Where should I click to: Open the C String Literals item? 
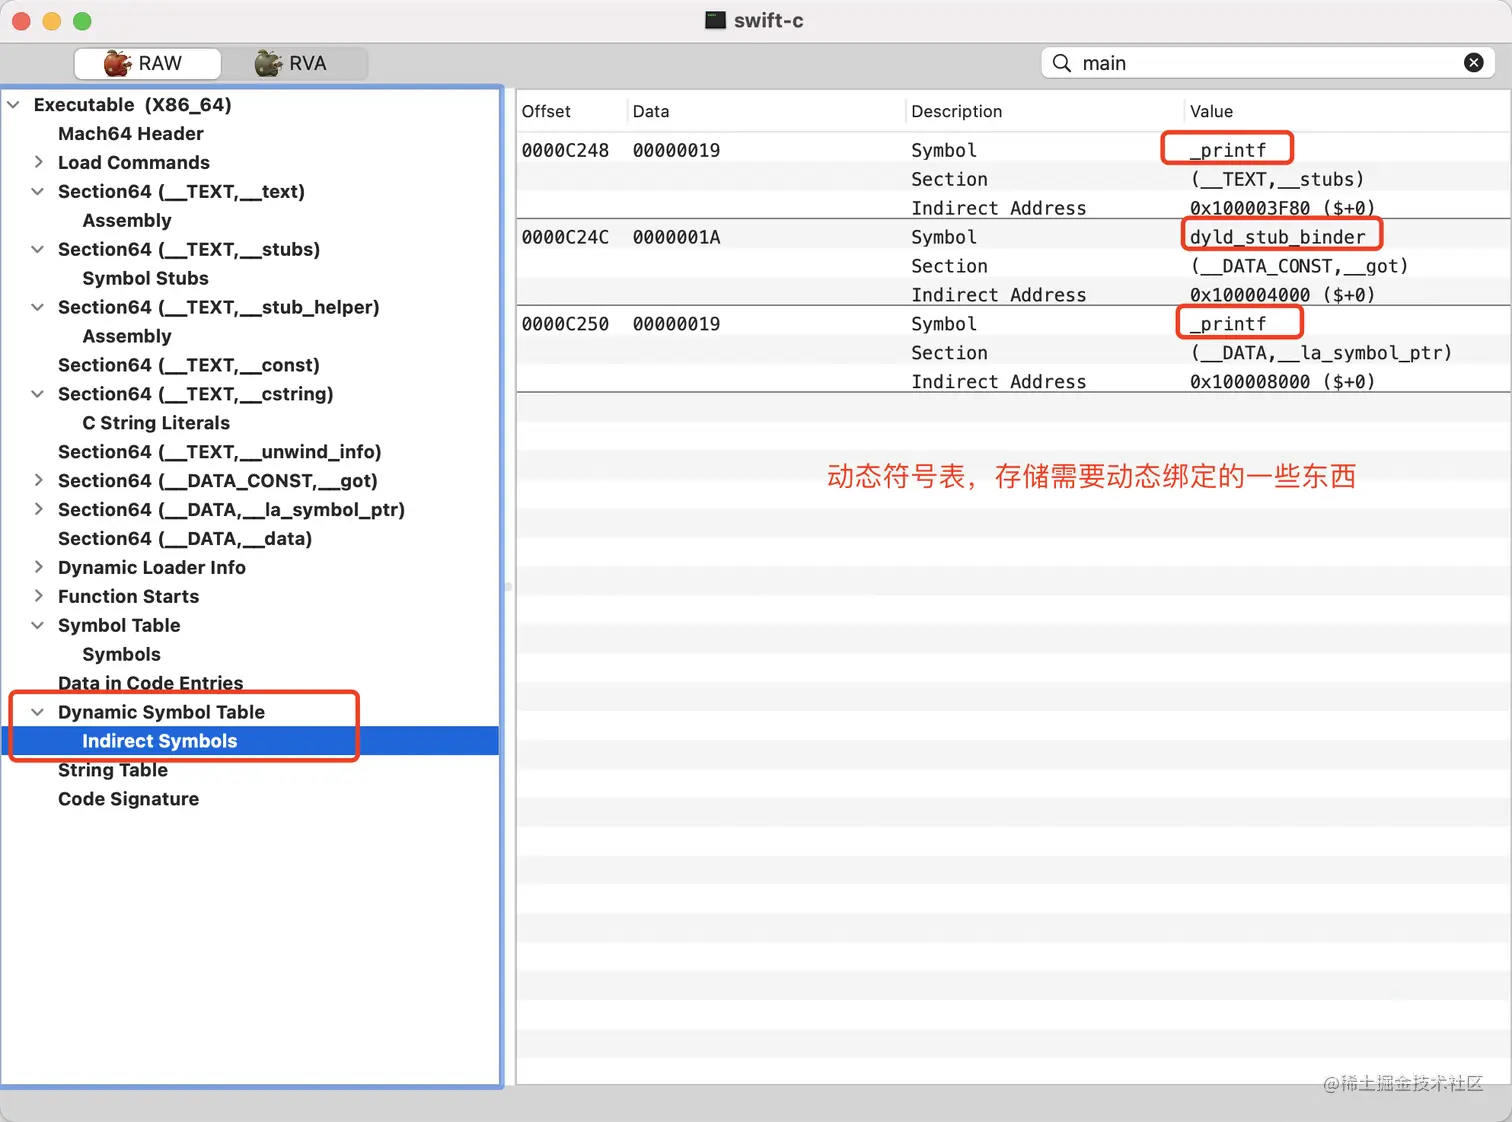[156, 424]
